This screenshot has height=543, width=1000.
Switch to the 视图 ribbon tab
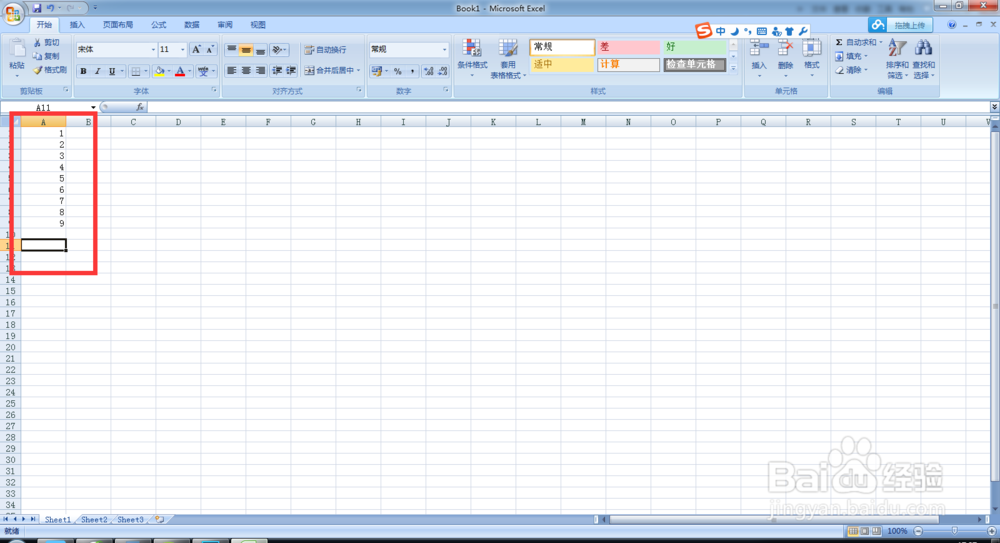(x=258, y=25)
